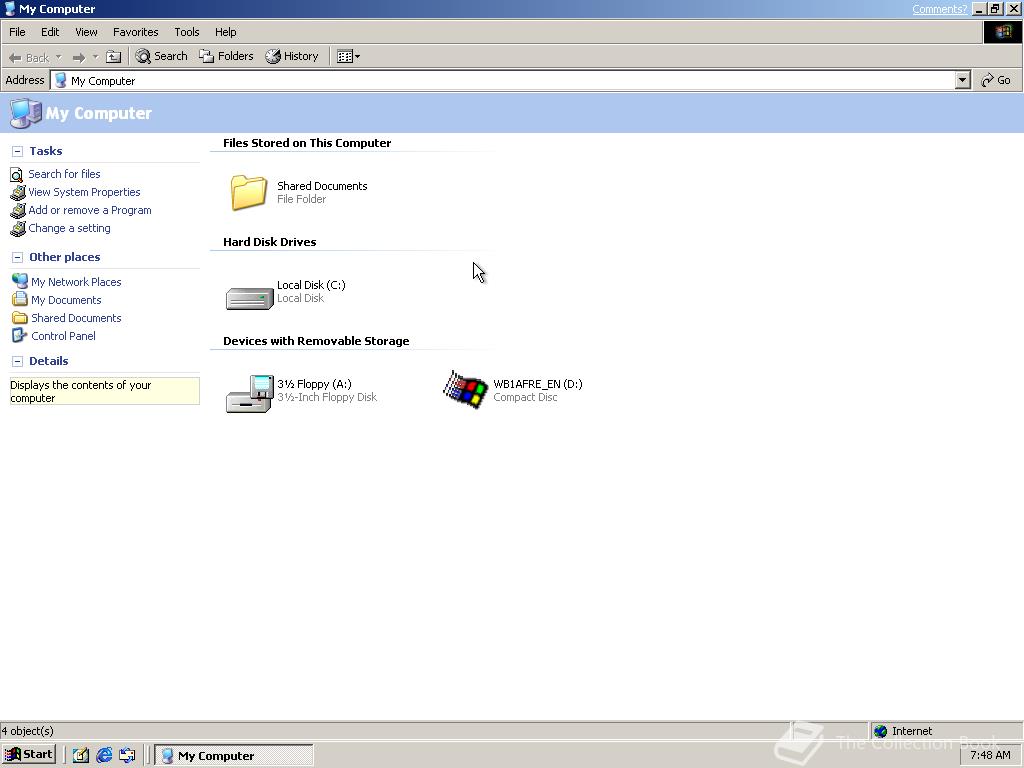Viewport: 1024px width, 768px height.
Task: Click the Up one level folder icon
Action: 114,57
